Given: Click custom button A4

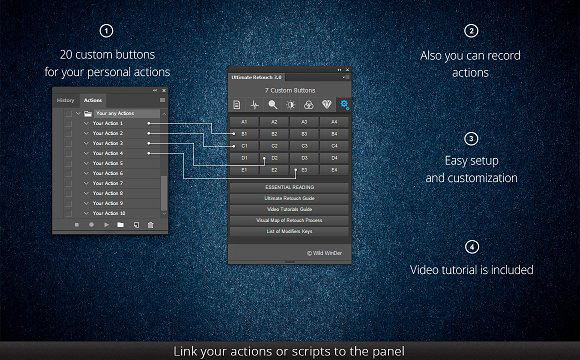Looking at the screenshot, I should [x=334, y=122].
